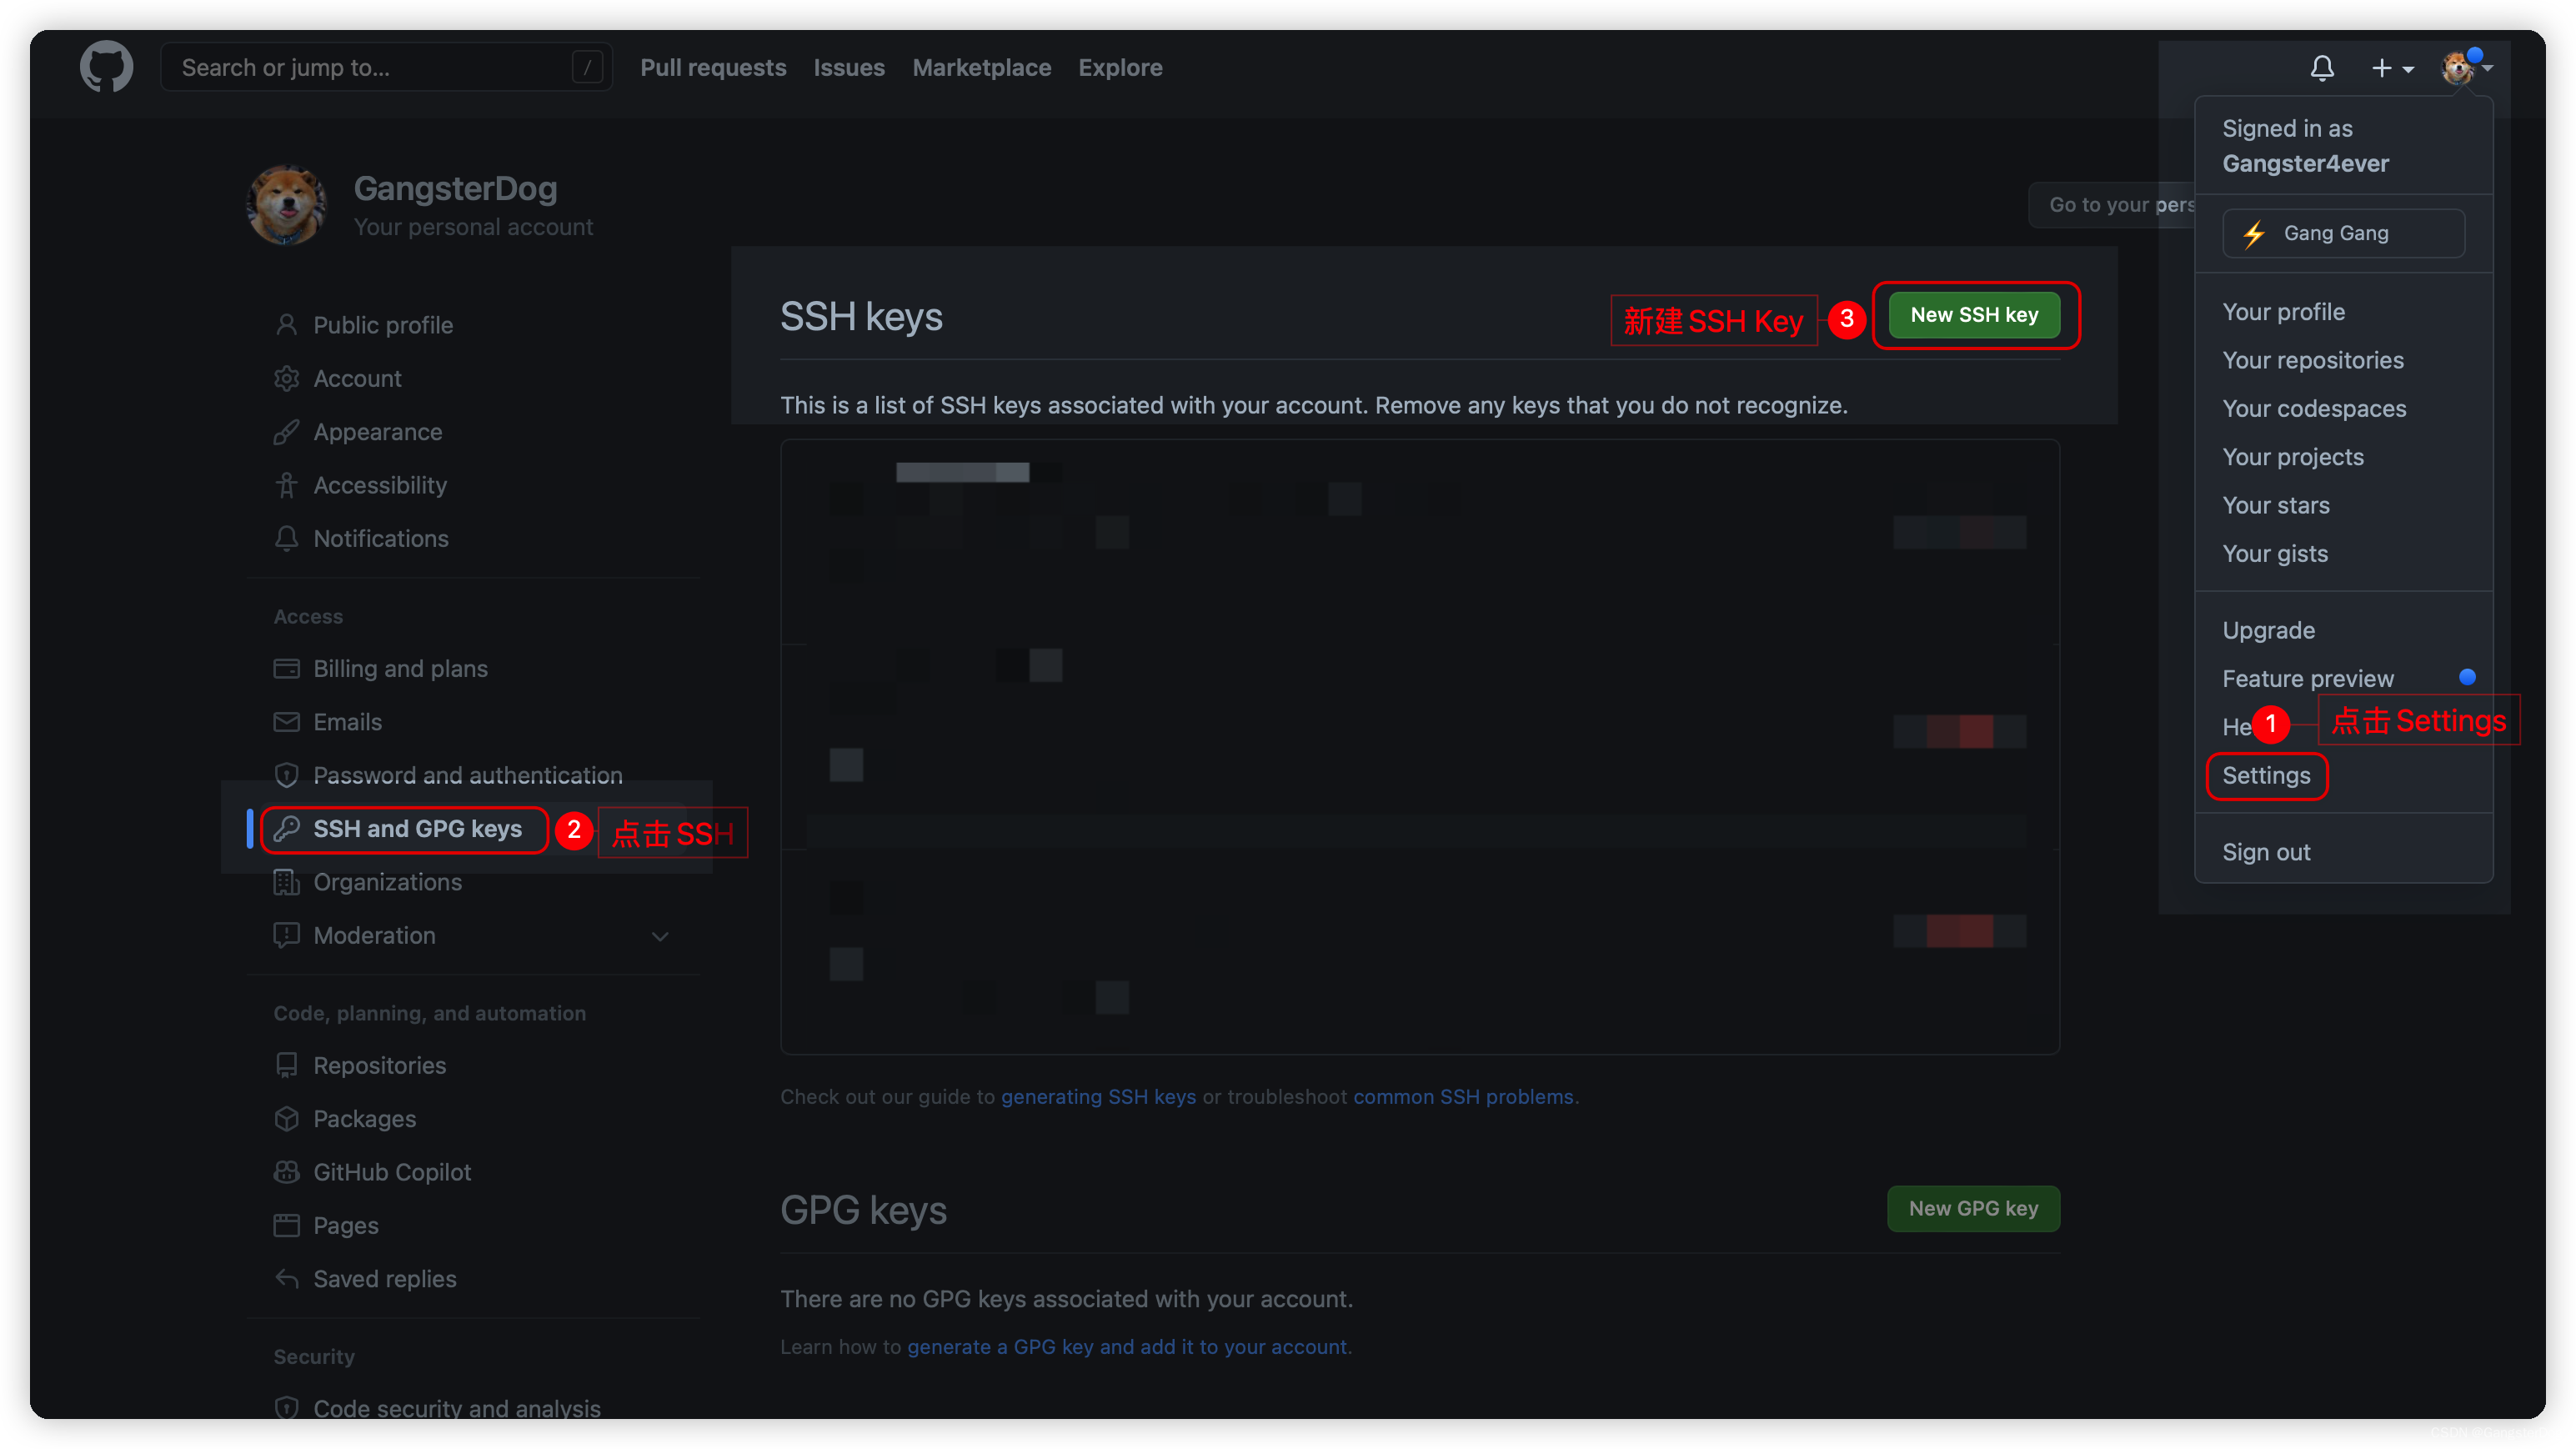Choose Settings in the user menu
The height and width of the screenshot is (1449, 2576).
pos(2266,776)
